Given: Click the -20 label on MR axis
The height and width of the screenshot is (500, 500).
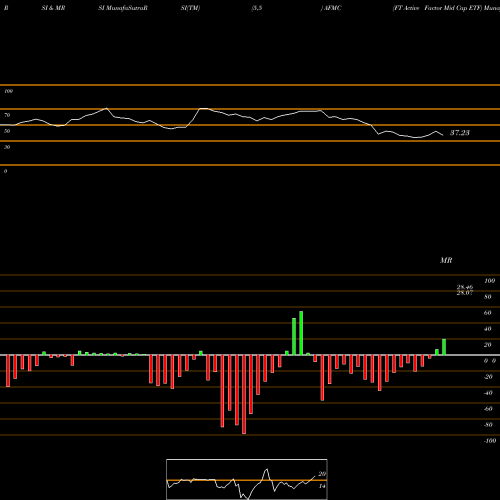Looking at the screenshot, I should tap(488, 377).
